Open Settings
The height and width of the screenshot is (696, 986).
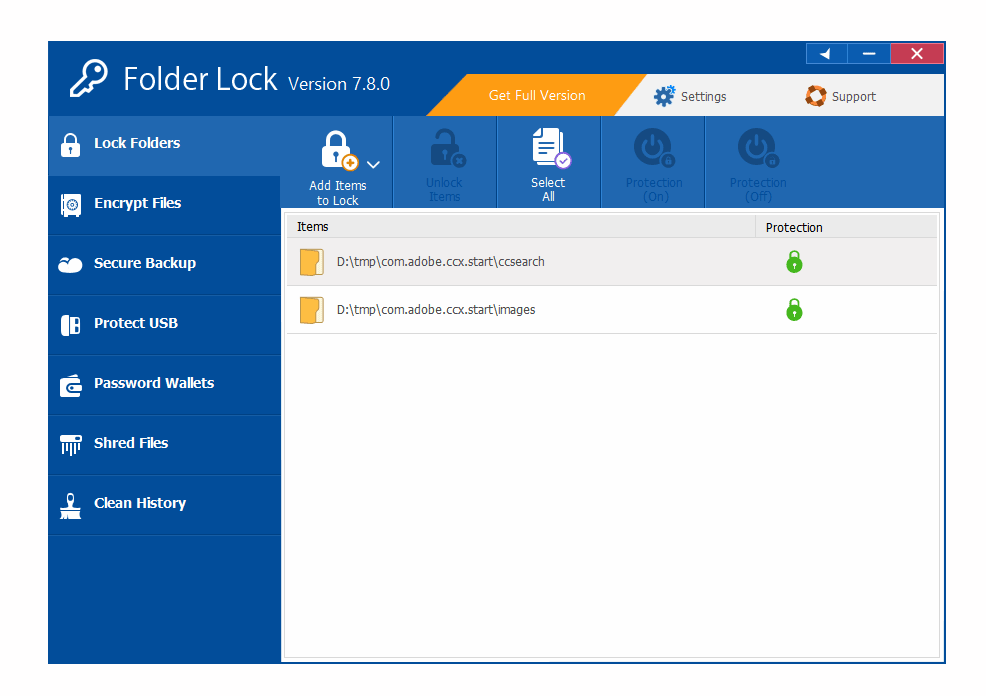[x=690, y=96]
